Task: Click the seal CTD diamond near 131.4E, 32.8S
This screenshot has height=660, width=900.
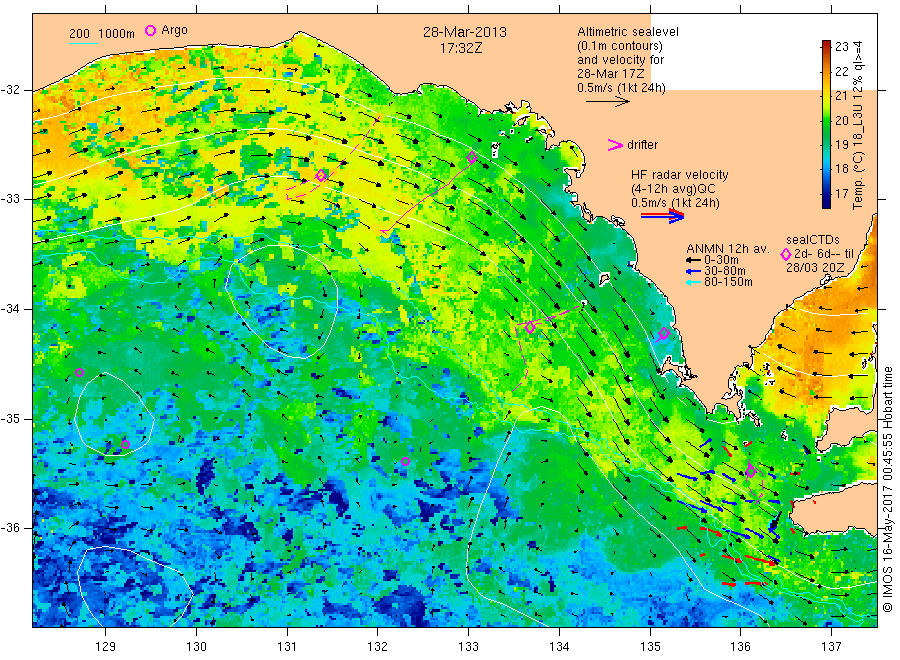Action: (321, 176)
